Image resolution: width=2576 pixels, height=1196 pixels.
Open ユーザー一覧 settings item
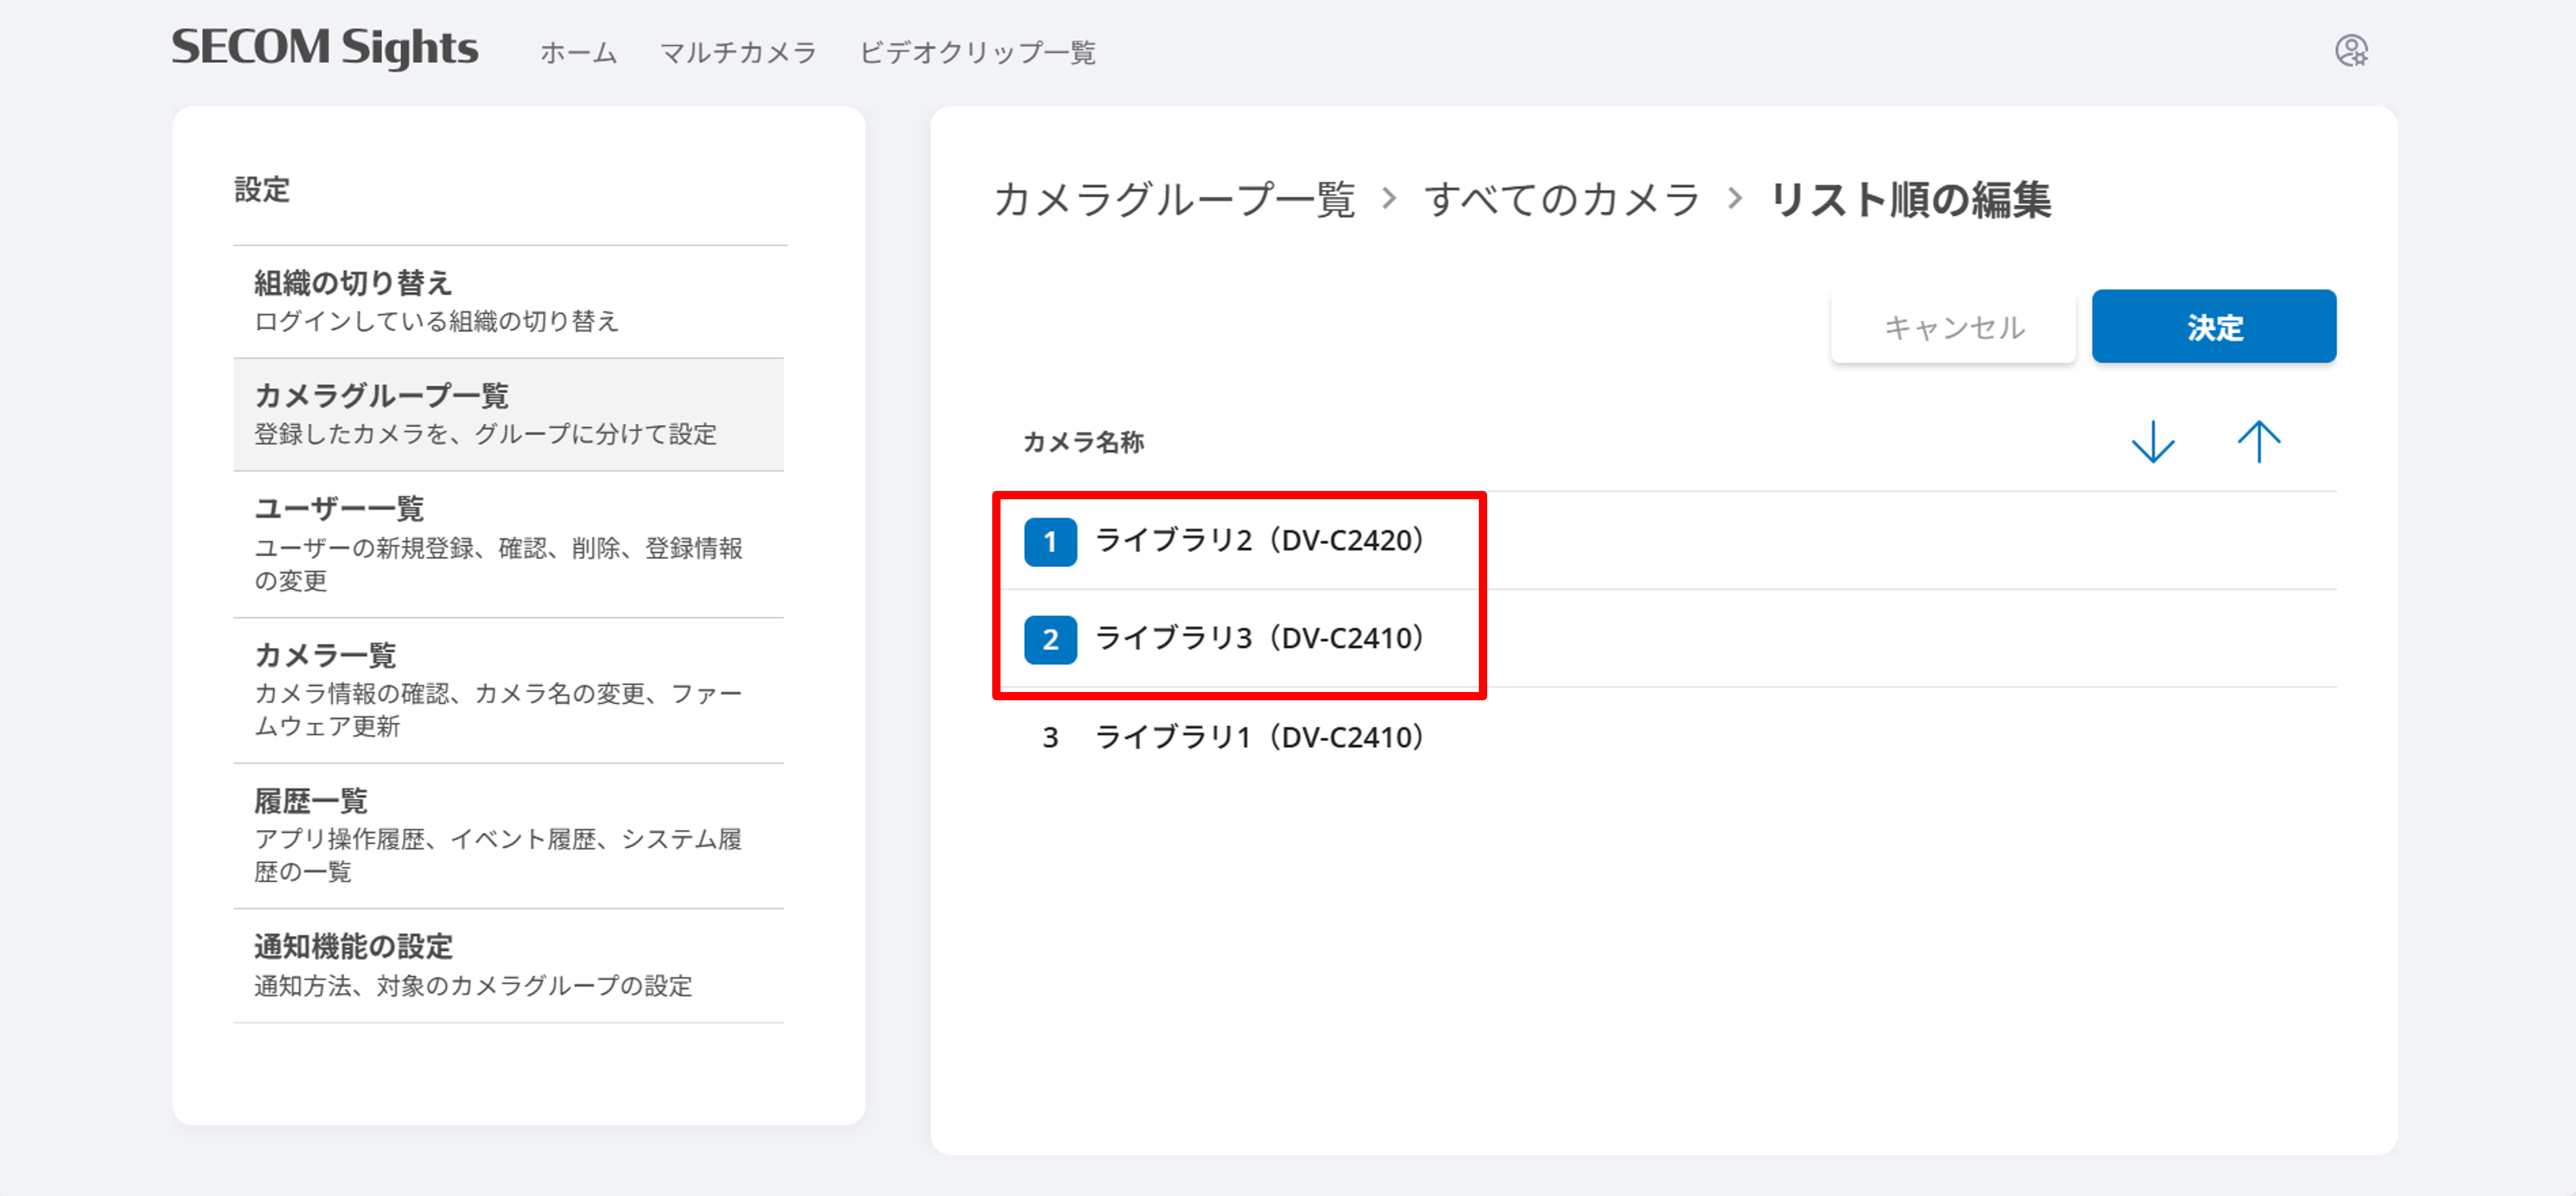[x=509, y=544]
